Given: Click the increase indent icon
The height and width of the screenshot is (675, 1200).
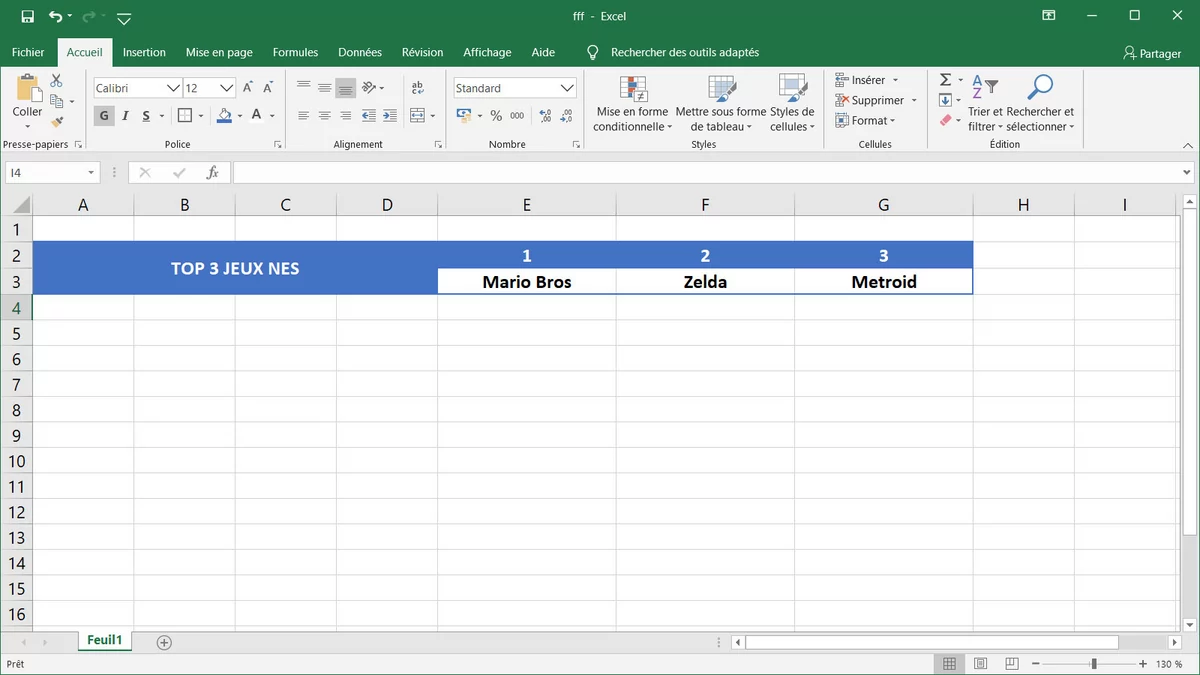Looking at the screenshot, I should (x=389, y=116).
